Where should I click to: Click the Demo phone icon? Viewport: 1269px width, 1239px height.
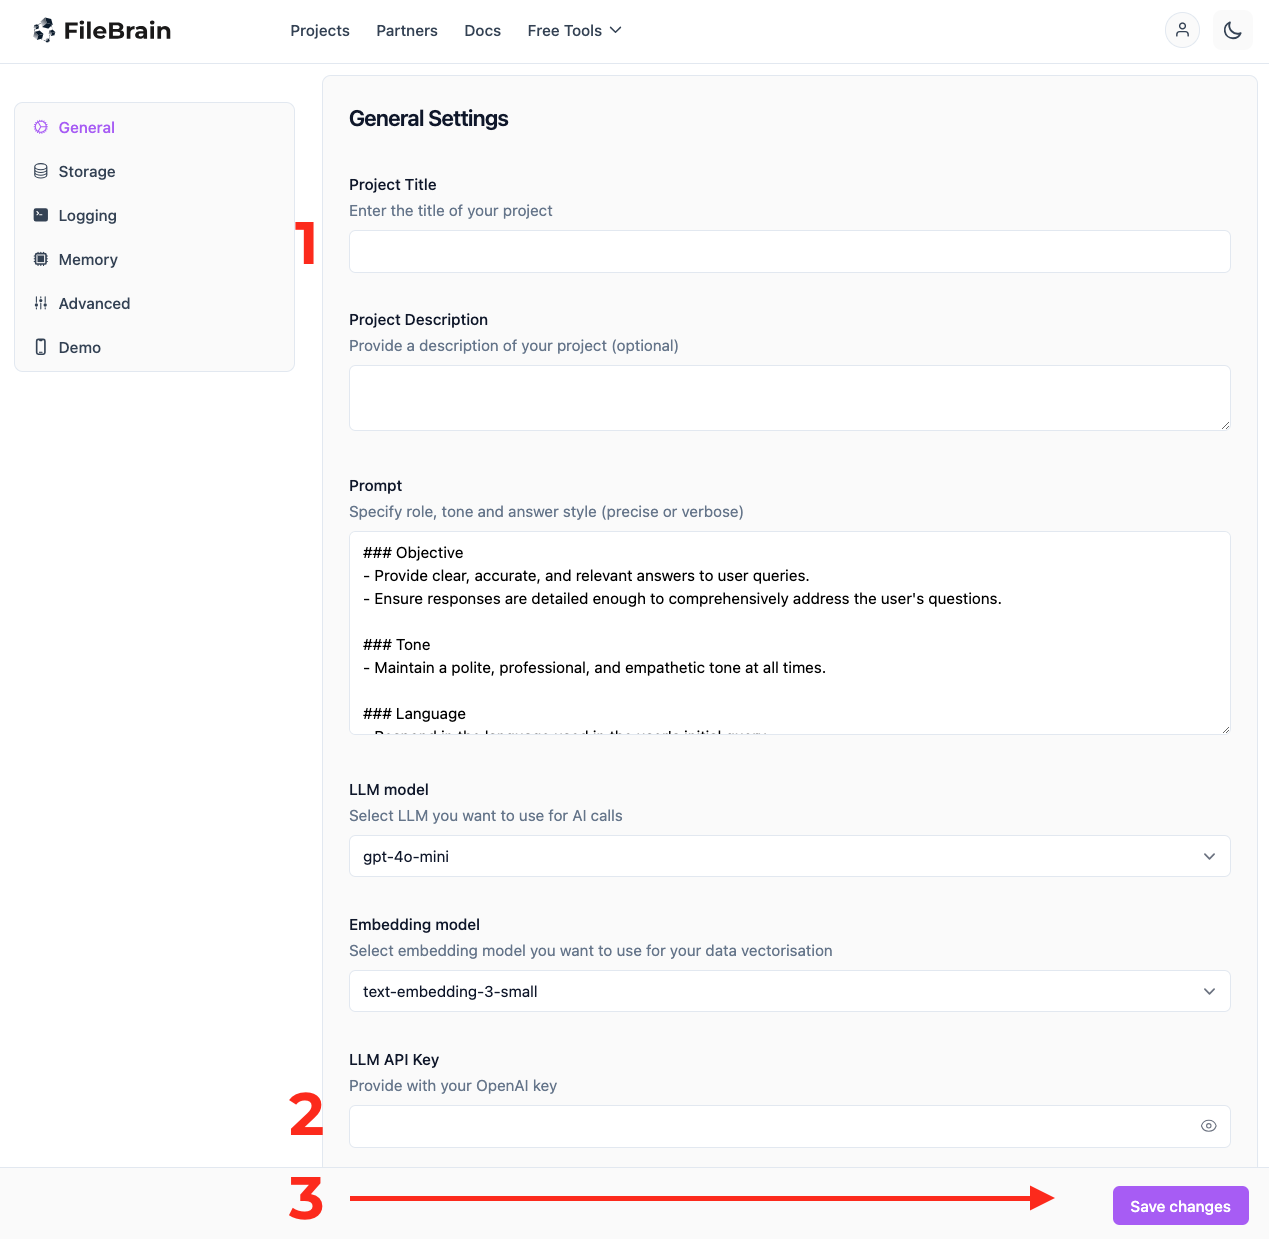pyautogui.click(x=41, y=347)
